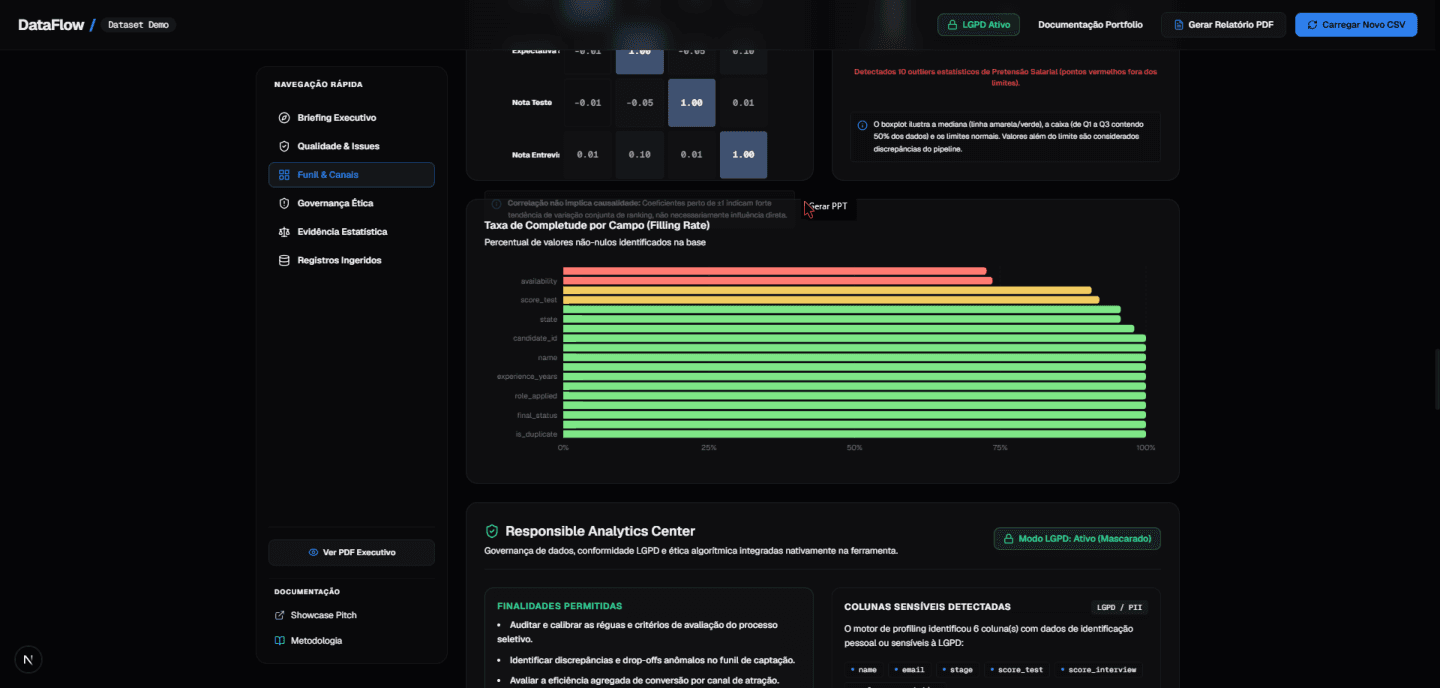Go to Qualidade & Issues
1440x688 pixels.
point(351,146)
